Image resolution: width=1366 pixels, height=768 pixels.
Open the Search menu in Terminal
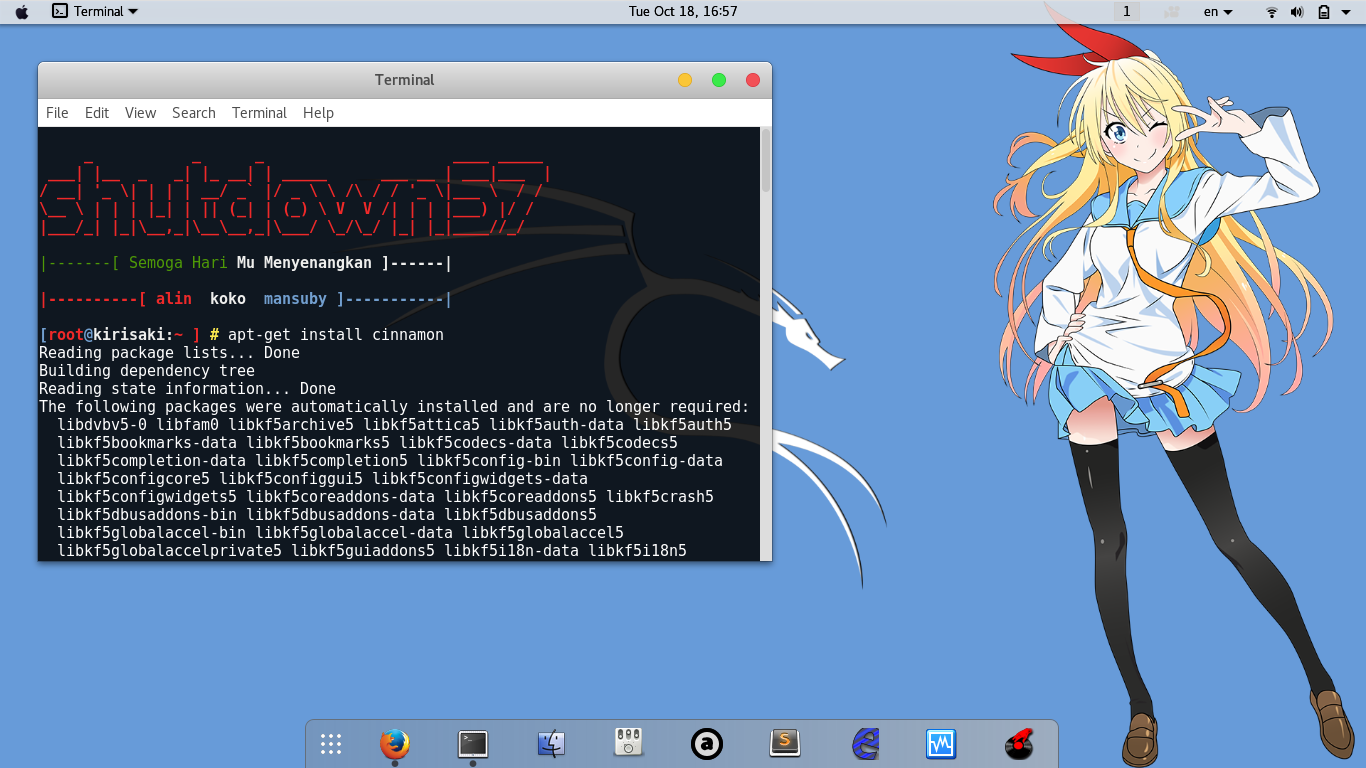[x=193, y=113]
